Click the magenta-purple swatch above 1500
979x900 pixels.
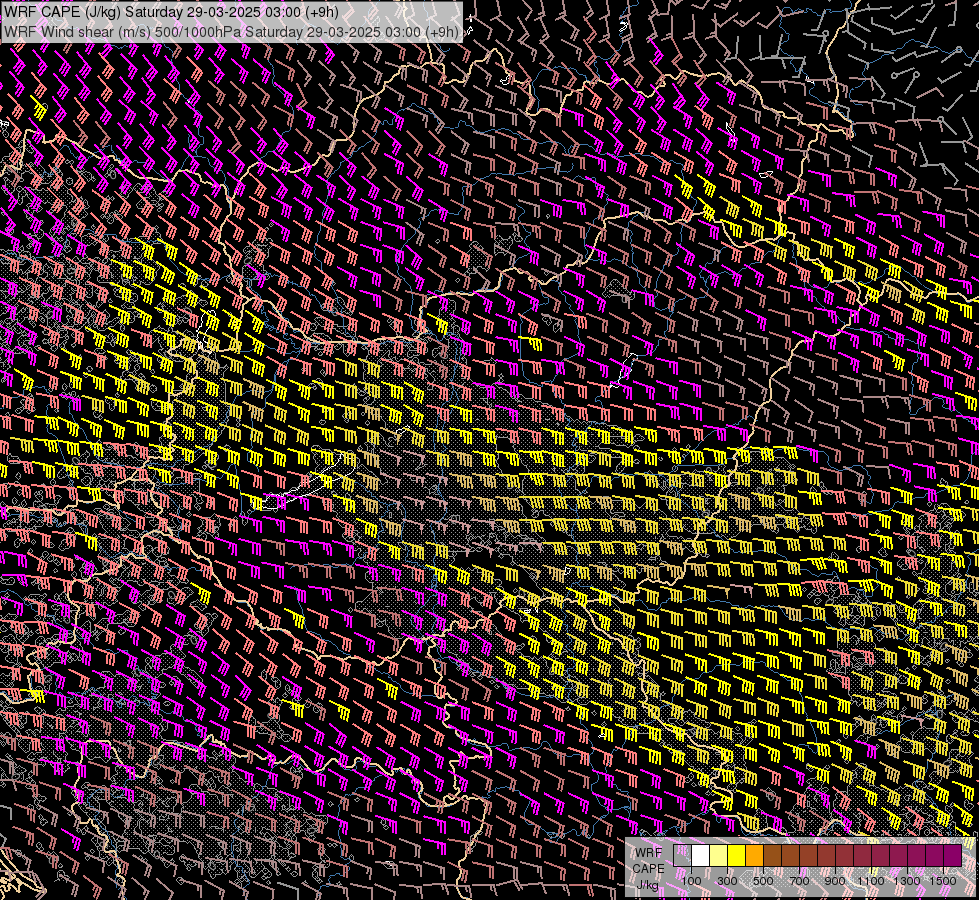tap(953, 856)
